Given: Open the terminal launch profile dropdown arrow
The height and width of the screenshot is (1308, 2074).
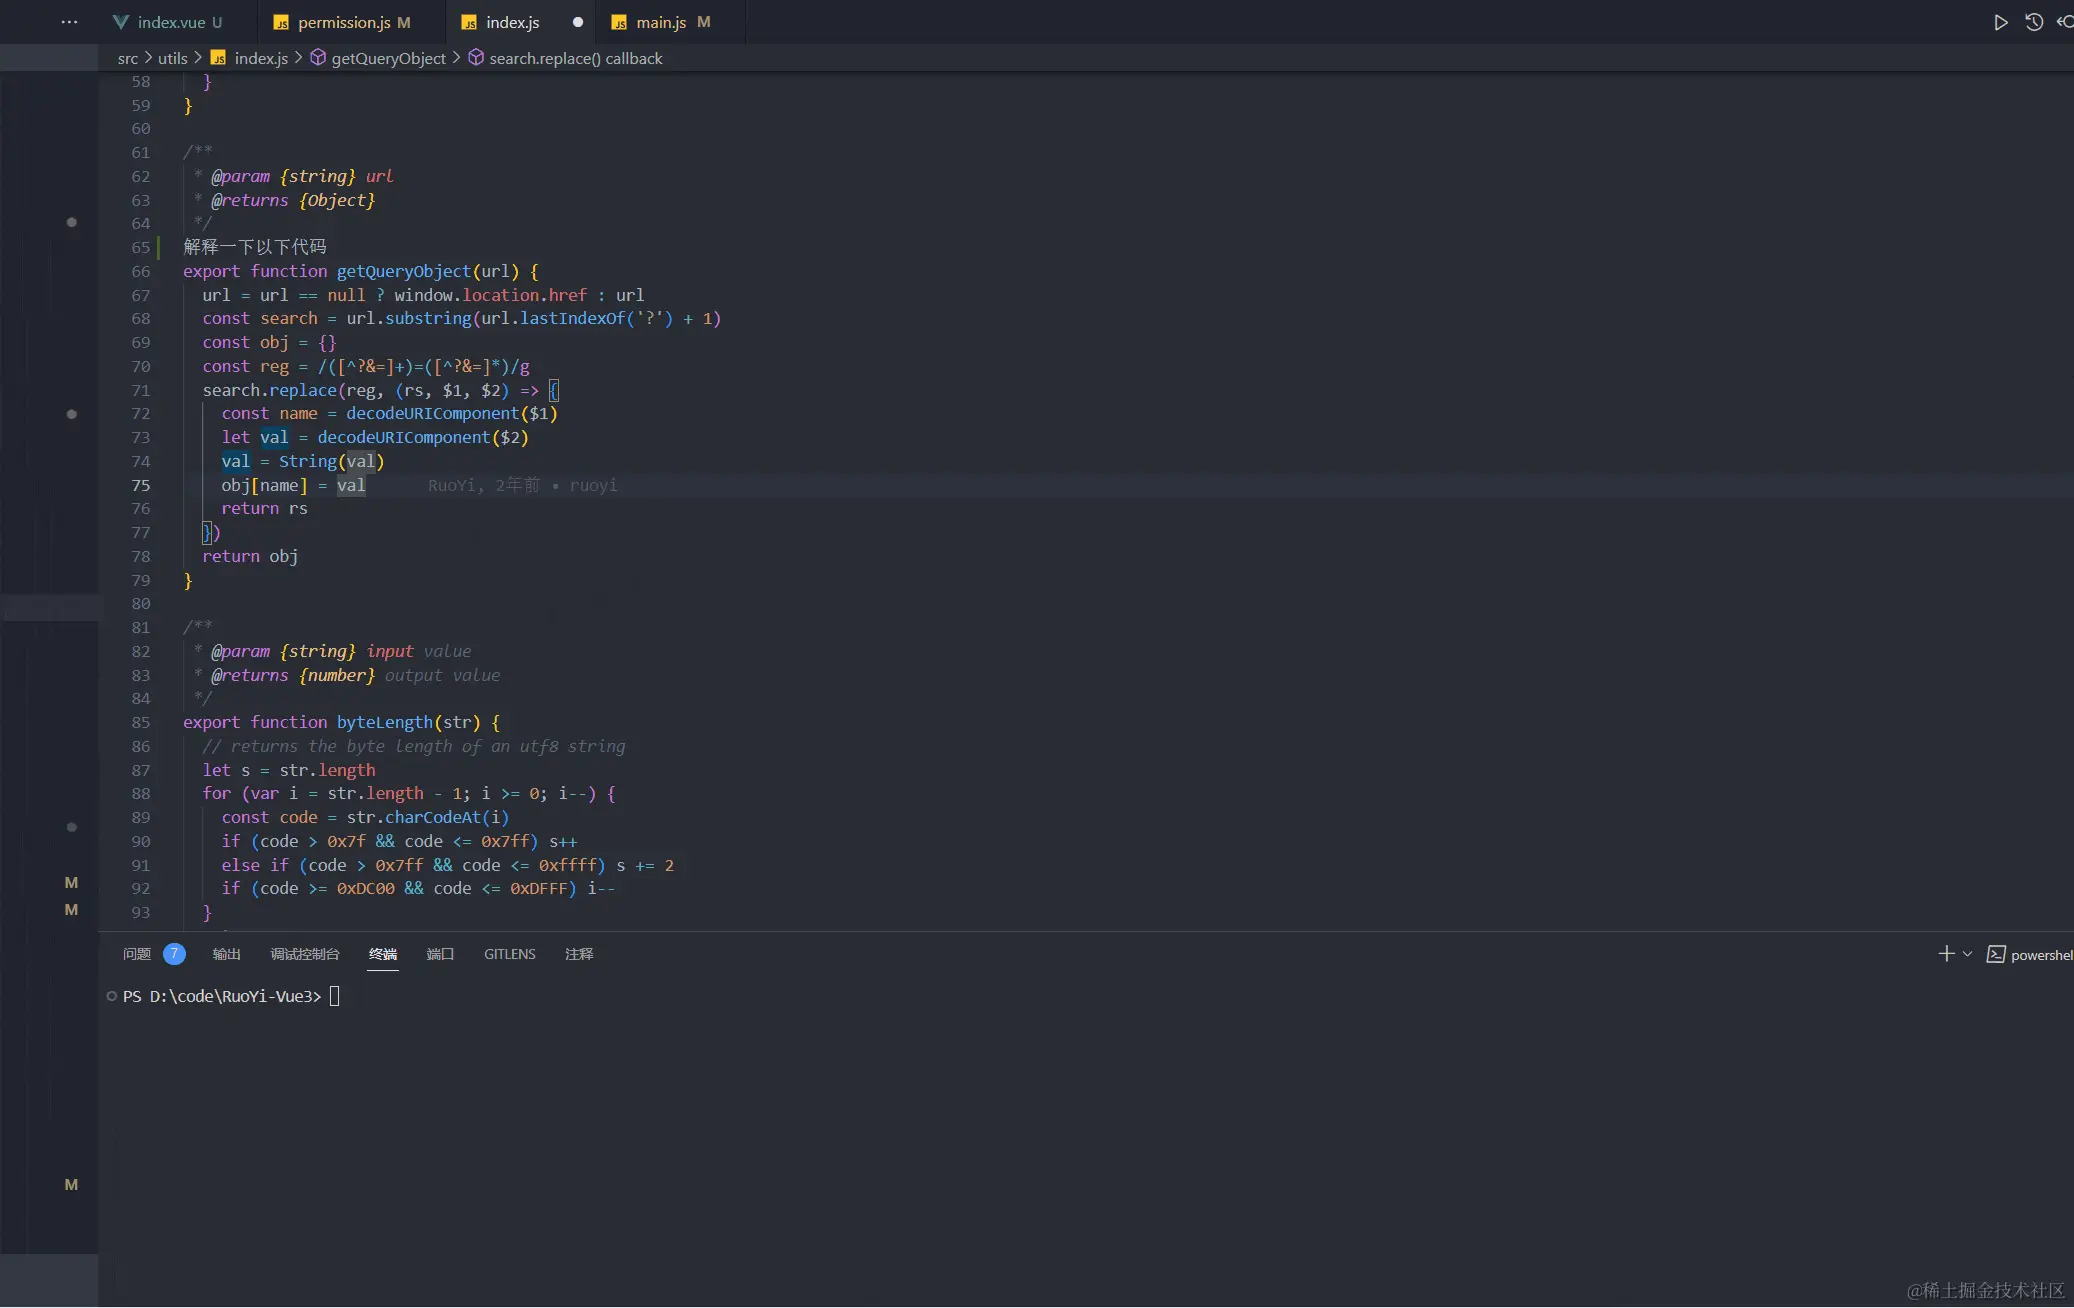Looking at the screenshot, I should tap(1967, 954).
